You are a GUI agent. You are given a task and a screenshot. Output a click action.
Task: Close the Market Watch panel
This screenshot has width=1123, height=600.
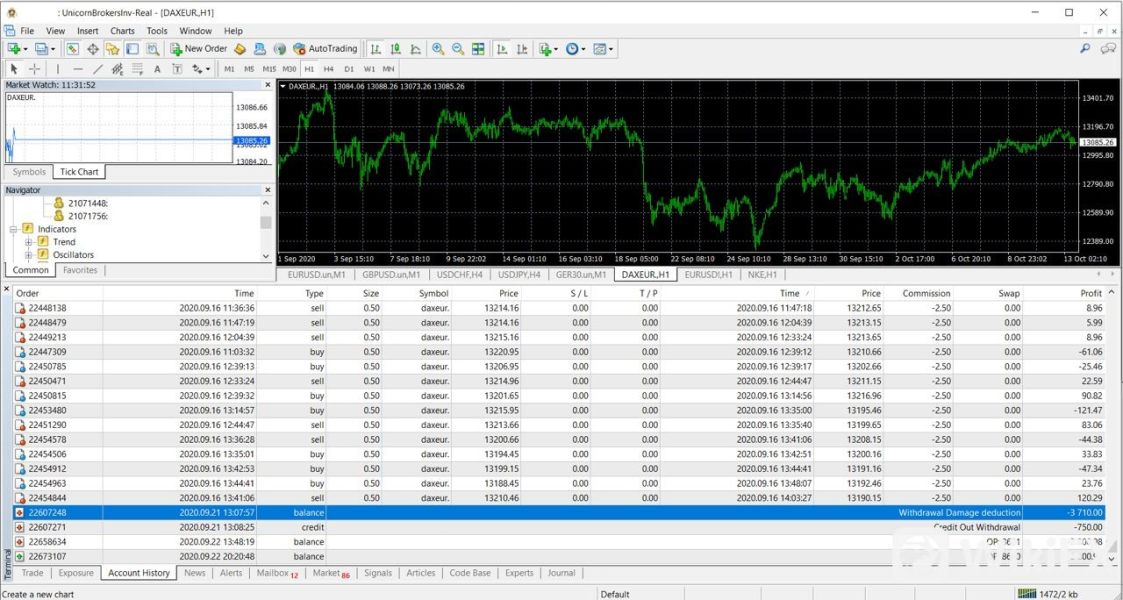pos(268,84)
